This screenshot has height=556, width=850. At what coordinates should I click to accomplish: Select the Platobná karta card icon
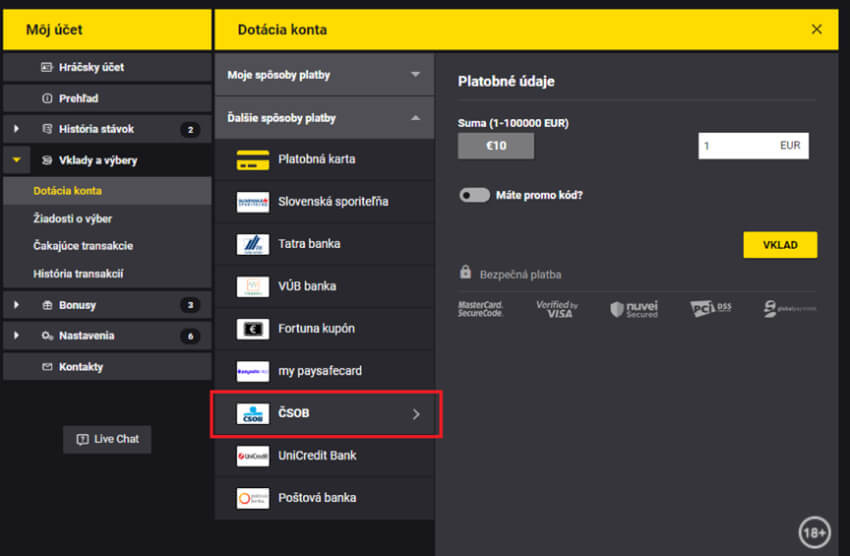click(x=253, y=160)
